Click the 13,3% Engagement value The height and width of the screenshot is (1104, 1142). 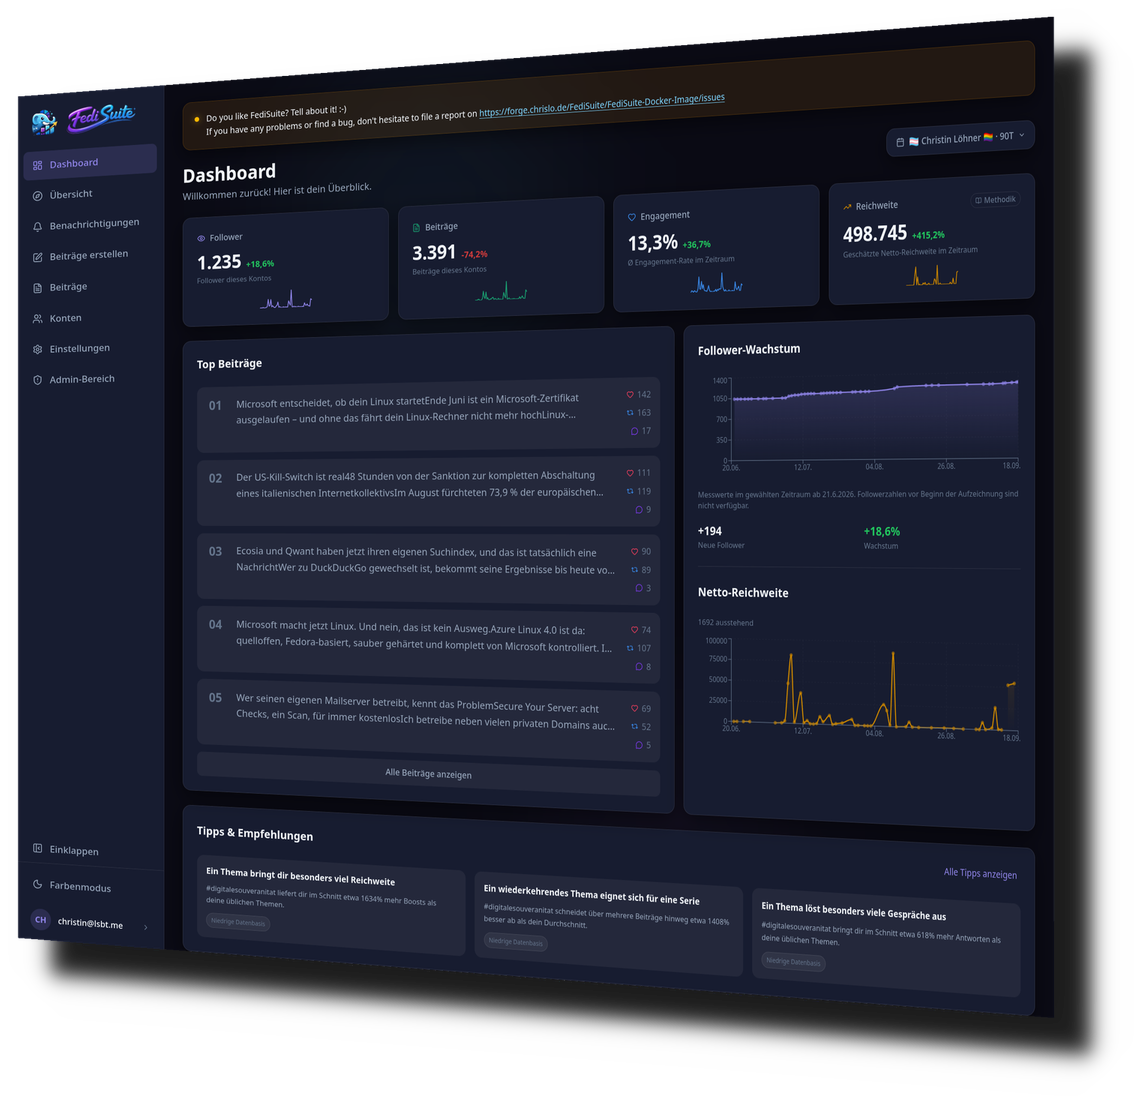click(x=653, y=243)
